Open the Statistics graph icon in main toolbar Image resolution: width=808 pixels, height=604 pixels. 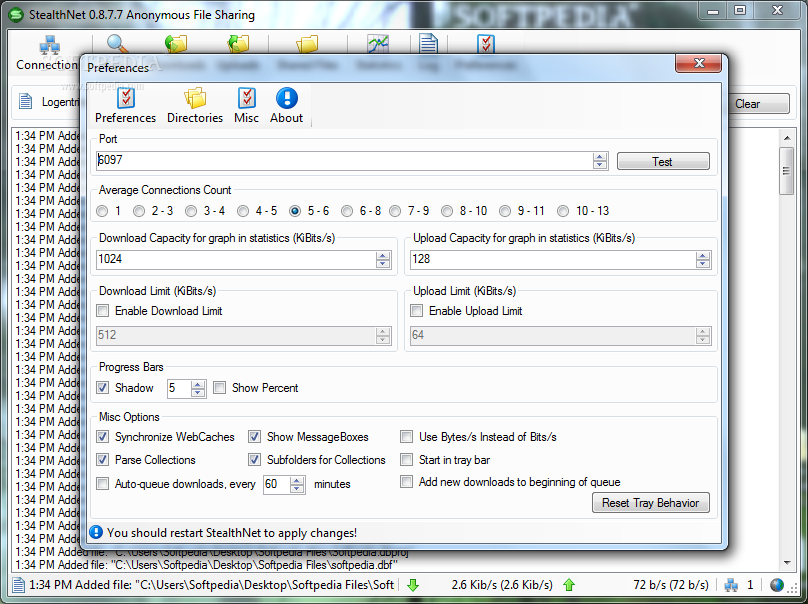[378, 44]
